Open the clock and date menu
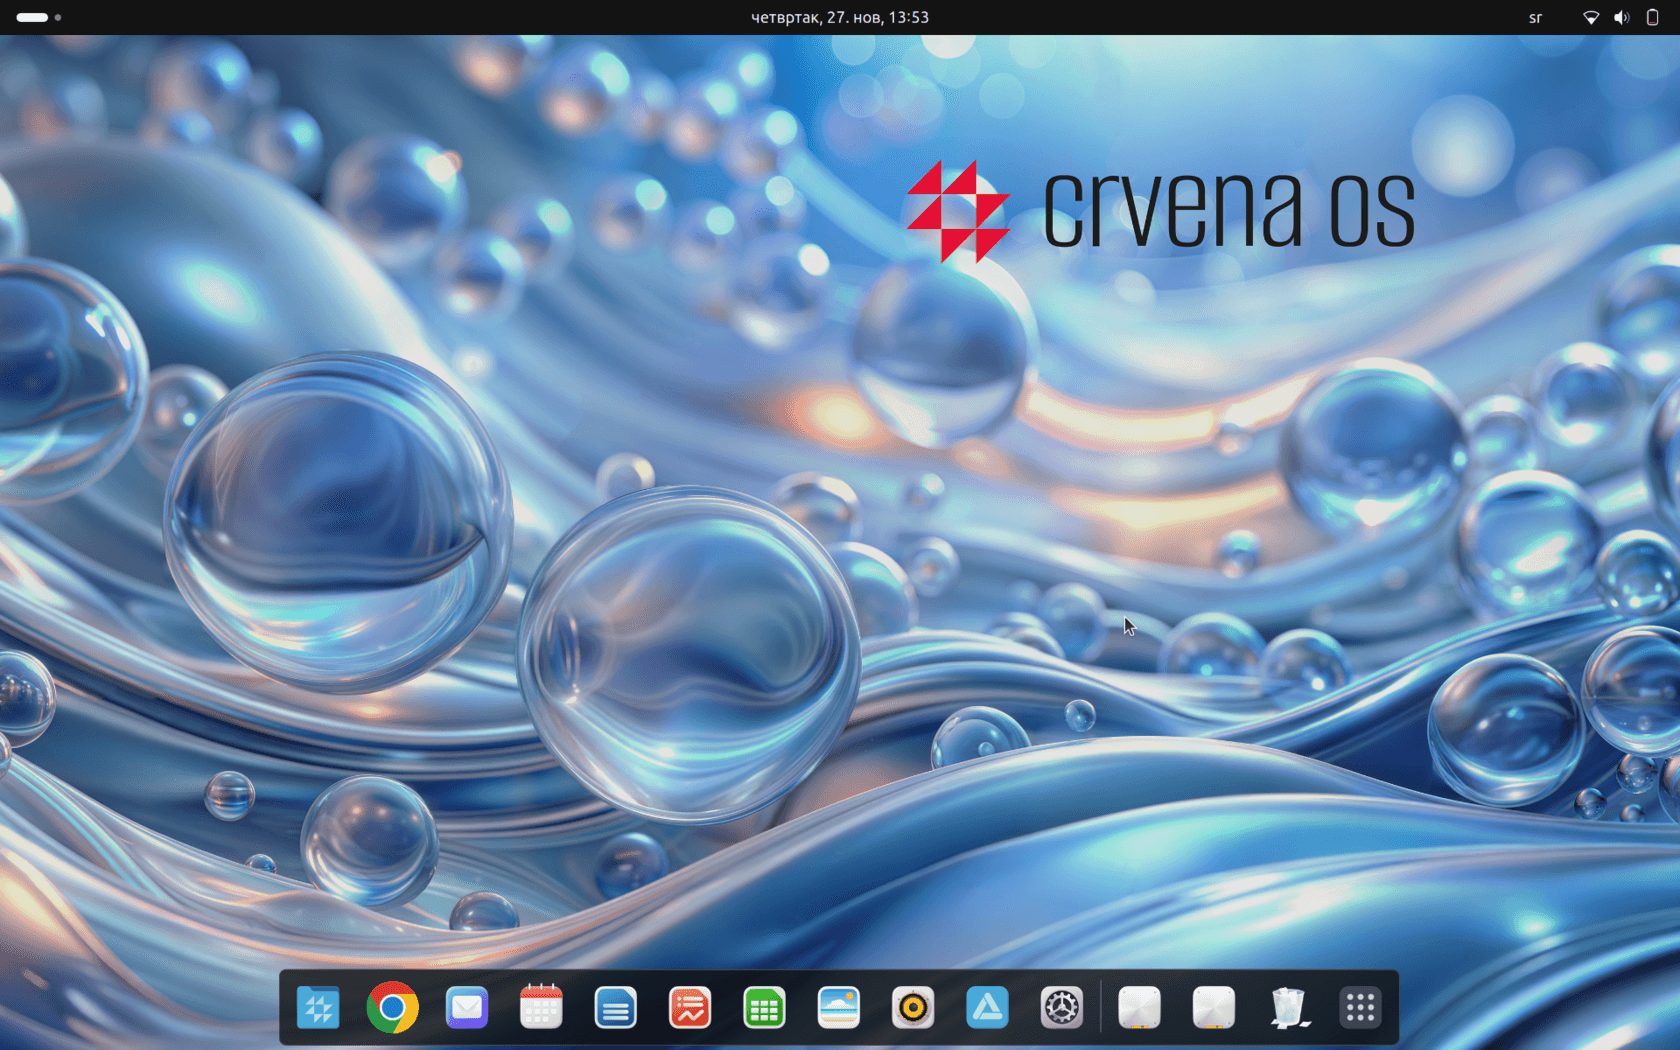This screenshot has width=1680, height=1050. [840, 17]
